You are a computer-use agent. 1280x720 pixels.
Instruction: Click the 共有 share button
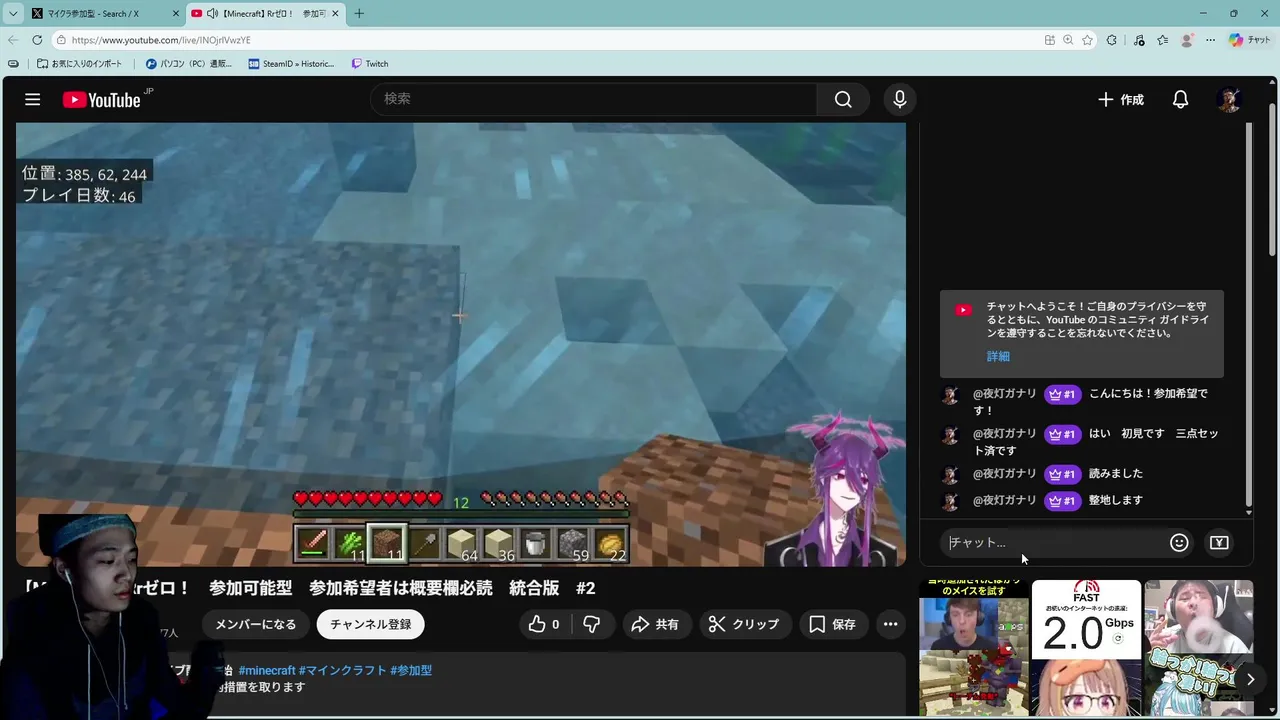pos(655,624)
